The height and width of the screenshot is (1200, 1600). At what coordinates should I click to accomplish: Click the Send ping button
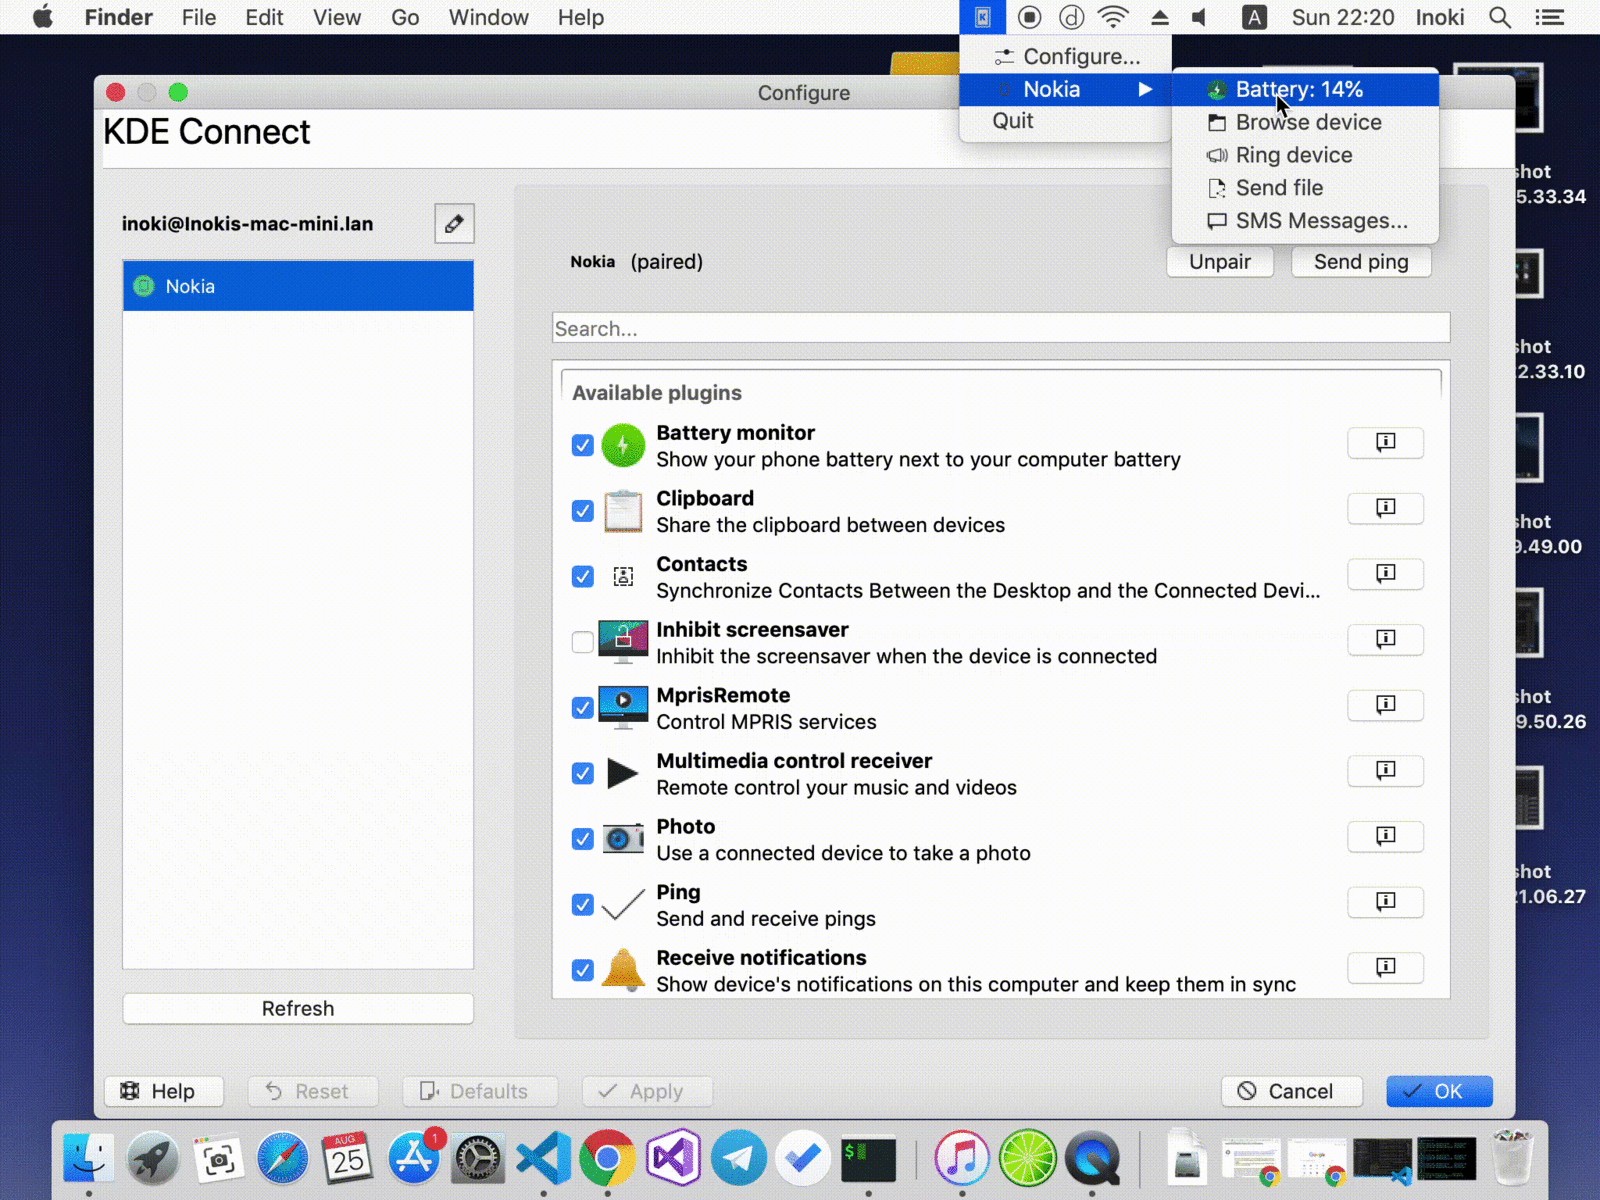tap(1360, 262)
